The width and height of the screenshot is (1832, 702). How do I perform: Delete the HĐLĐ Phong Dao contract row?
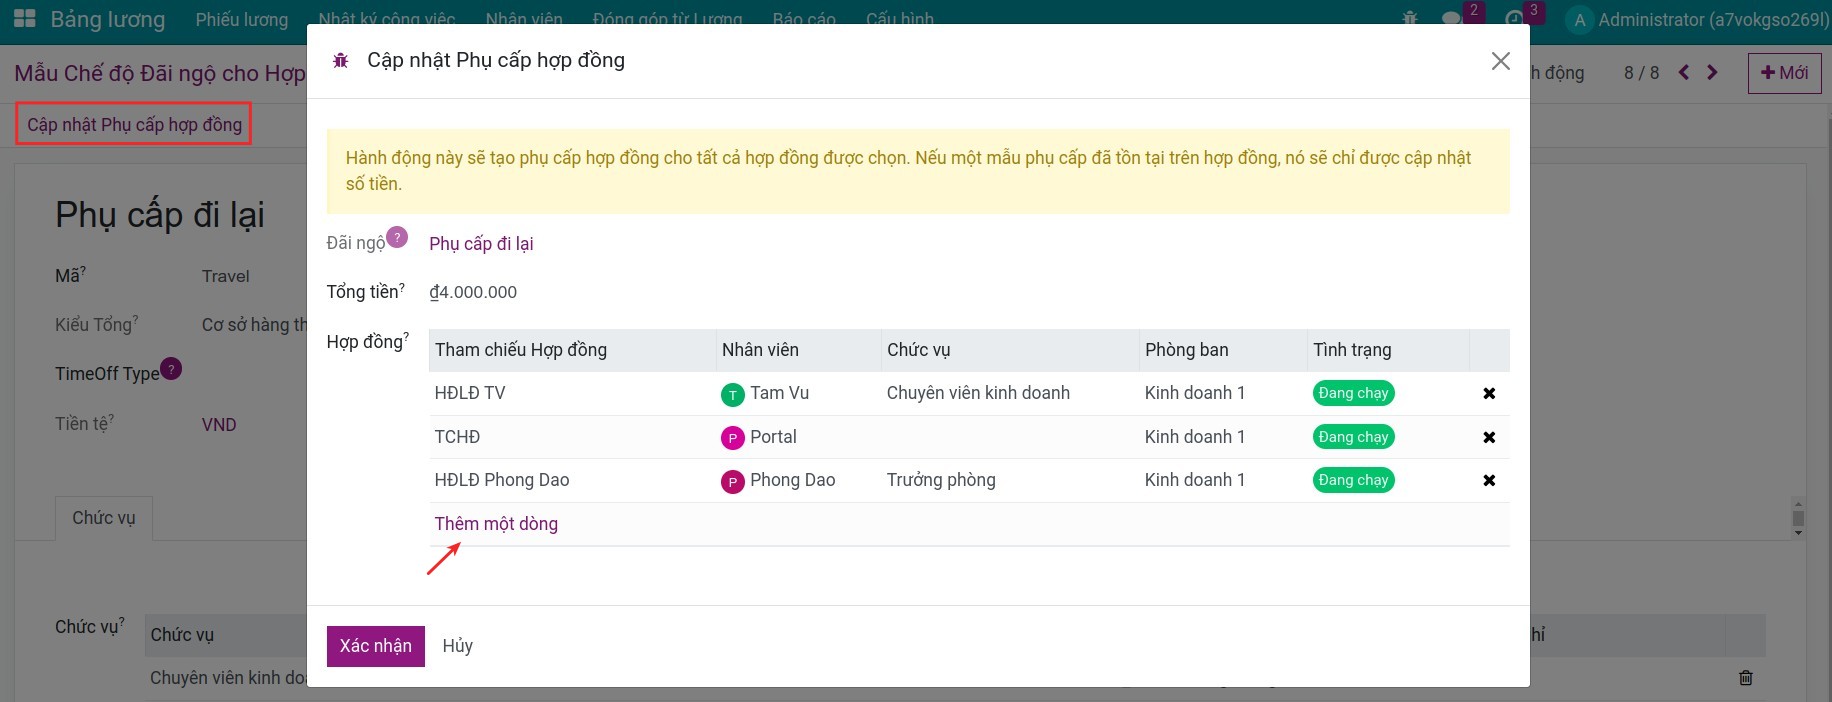coord(1488,481)
